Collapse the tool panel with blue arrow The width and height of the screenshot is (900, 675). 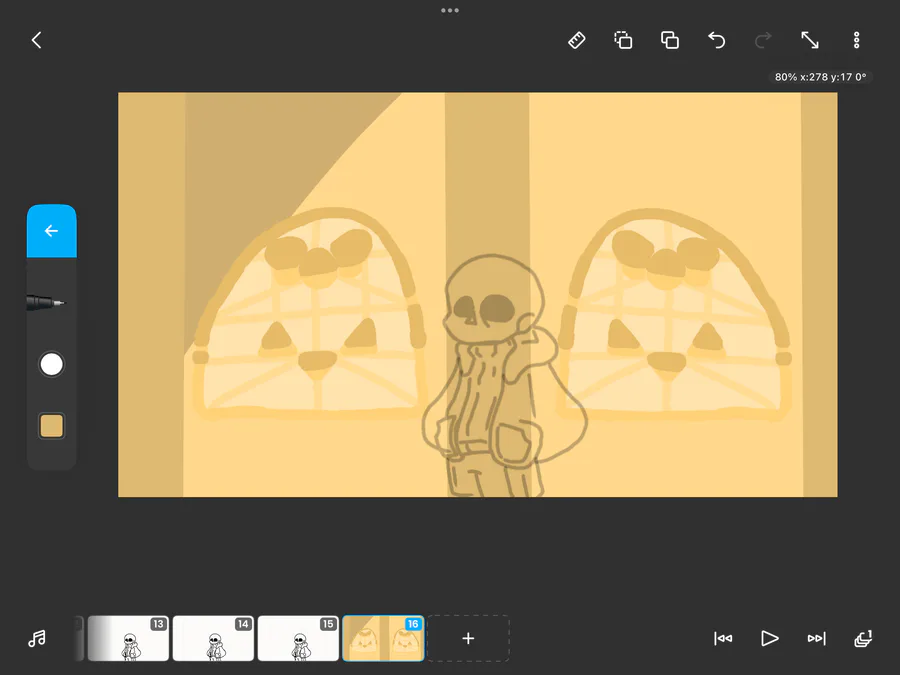point(52,231)
